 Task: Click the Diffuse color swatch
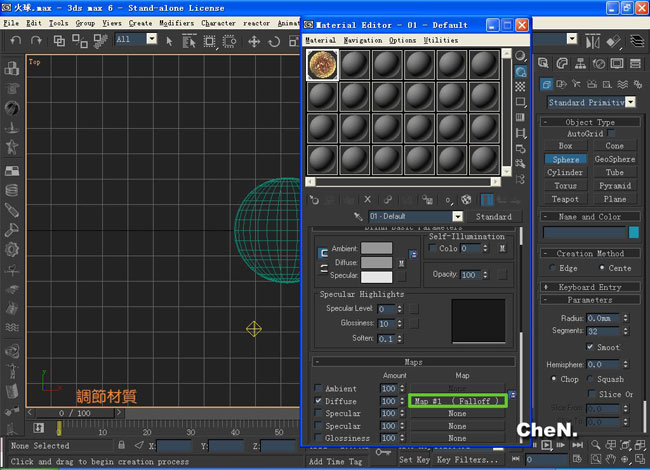click(x=376, y=262)
